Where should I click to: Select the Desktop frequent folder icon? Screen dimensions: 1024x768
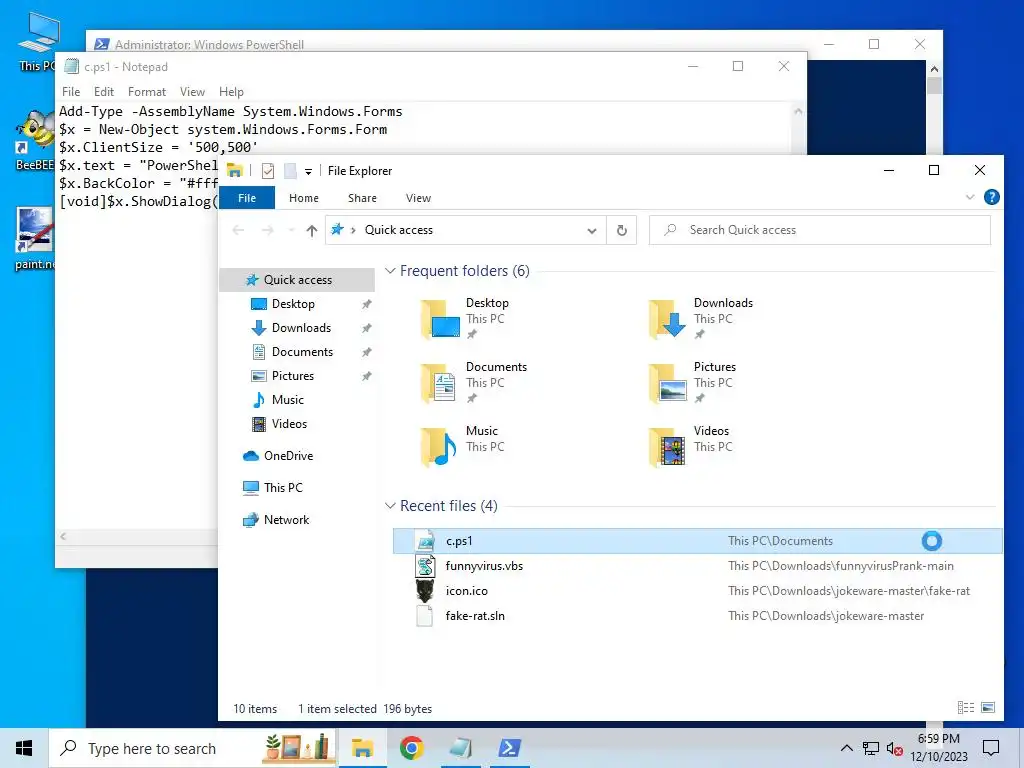click(x=441, y=319)
